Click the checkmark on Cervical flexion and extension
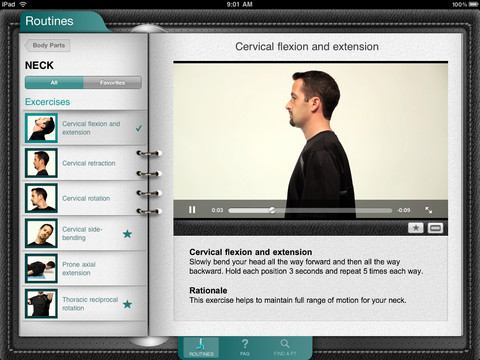The image size is (480, 360). coord(139,128)
